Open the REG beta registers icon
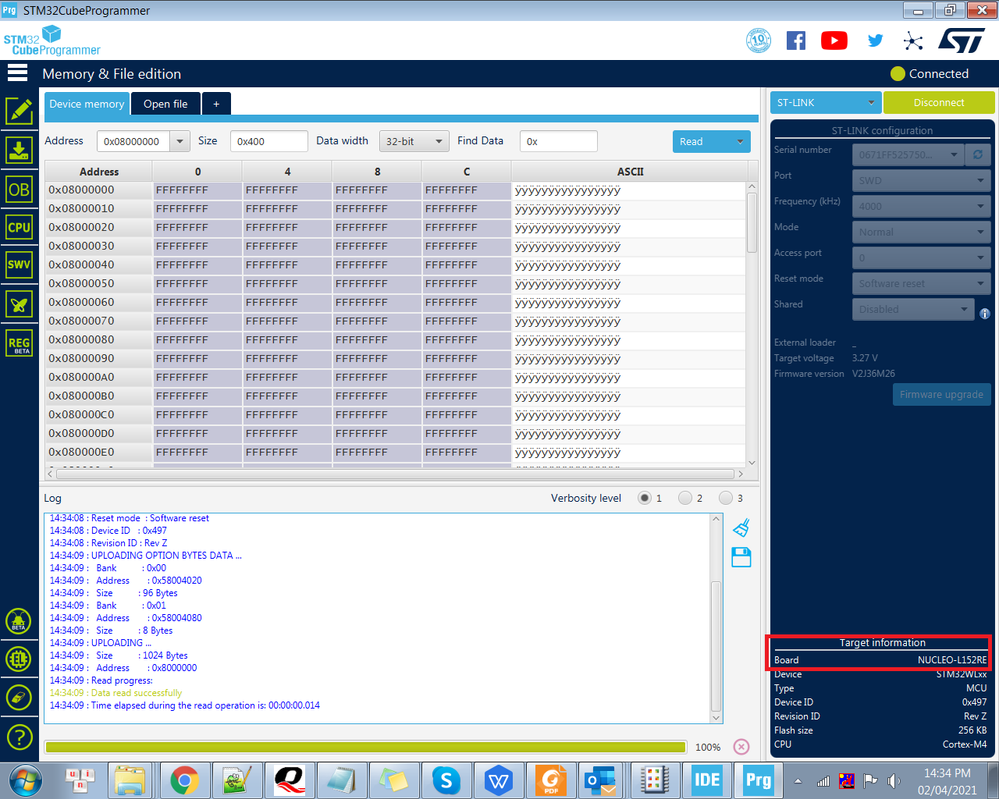The image size is (999, 799). pos(19,343)
